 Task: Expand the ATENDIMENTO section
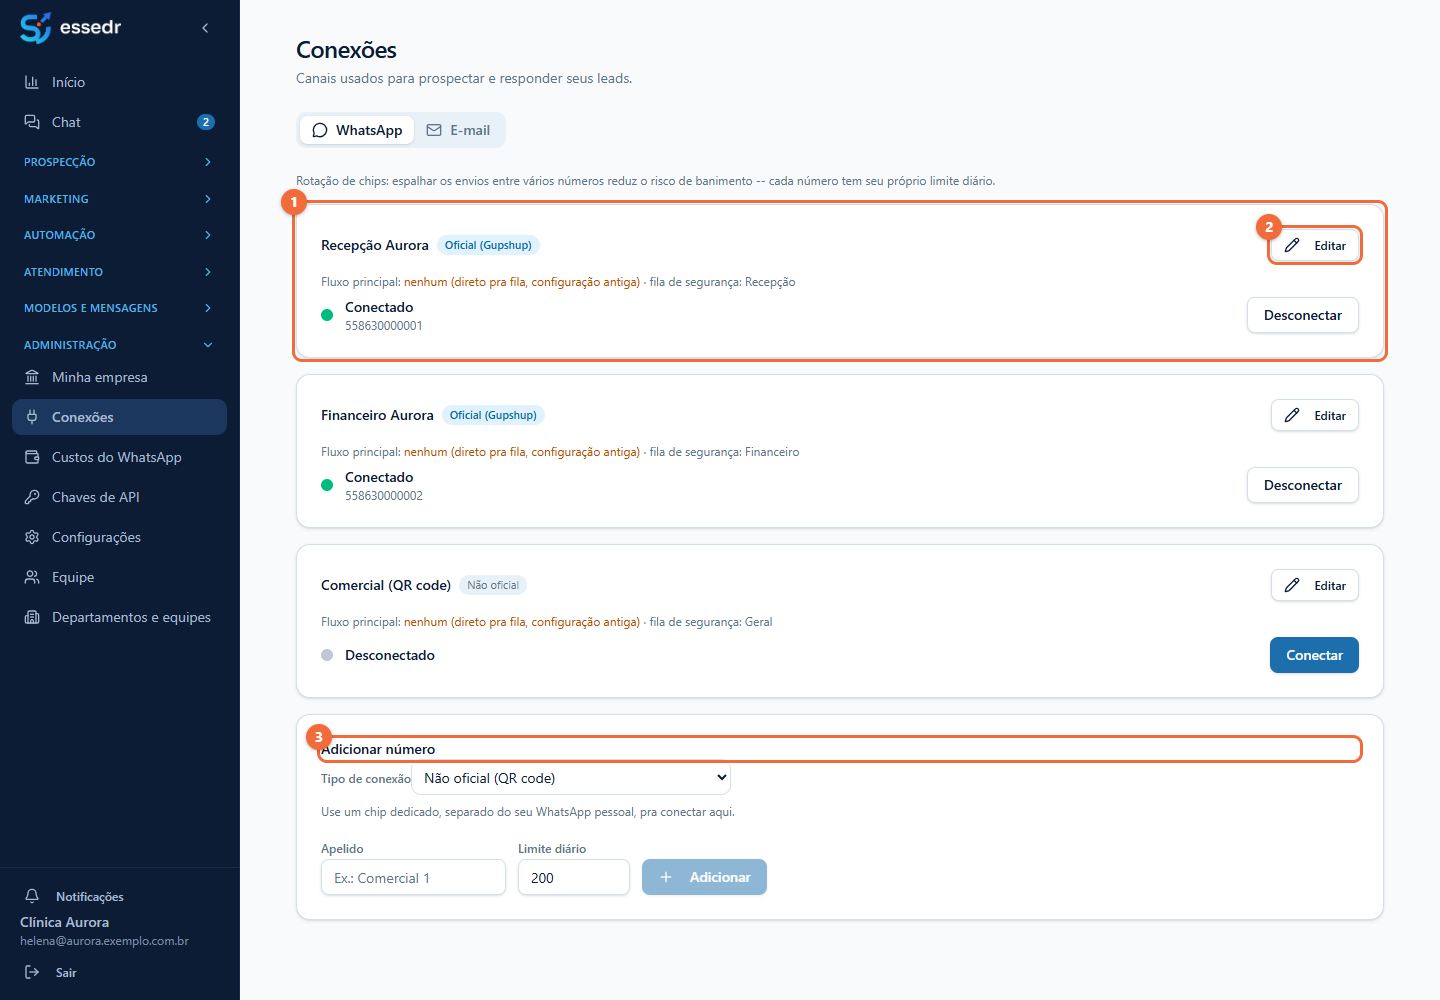120,272
